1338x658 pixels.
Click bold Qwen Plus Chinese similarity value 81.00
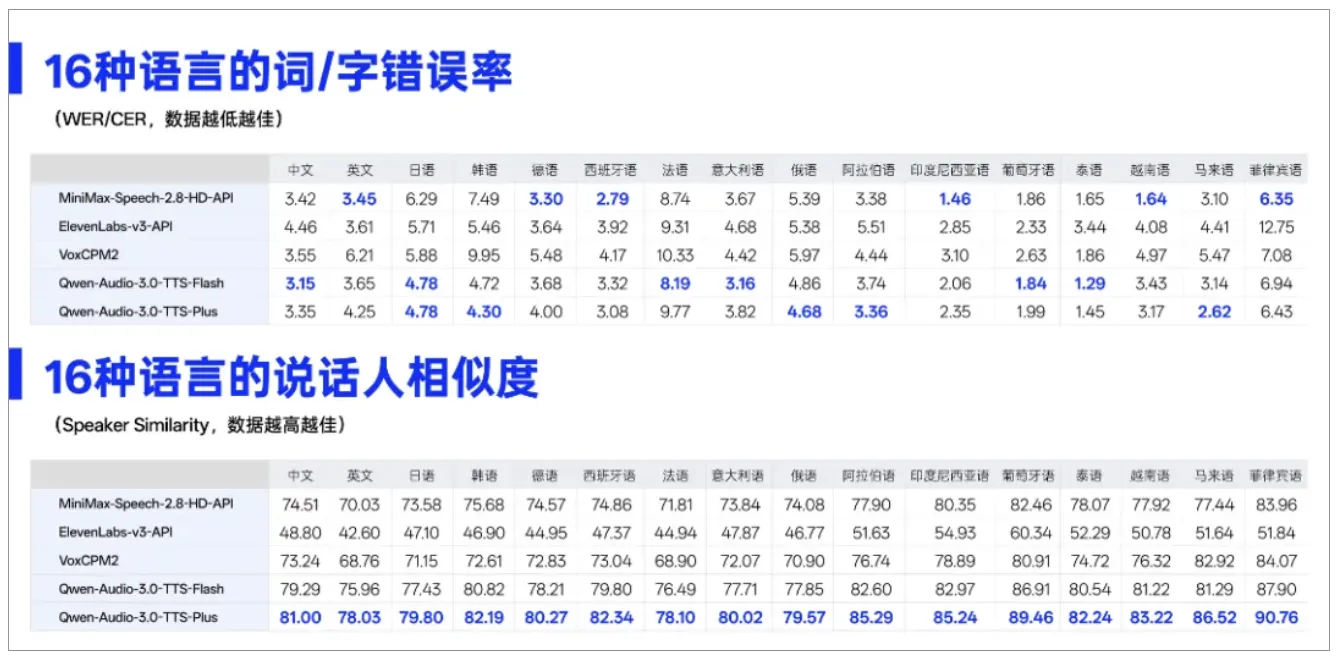(x=298, y=618)
